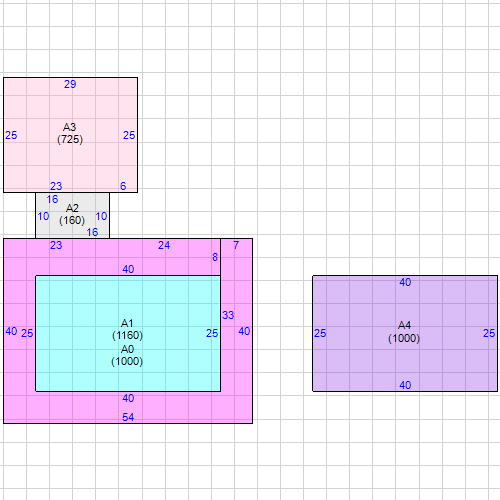Click the "25" dimension on A4's right edge

[x=489, y=333]
